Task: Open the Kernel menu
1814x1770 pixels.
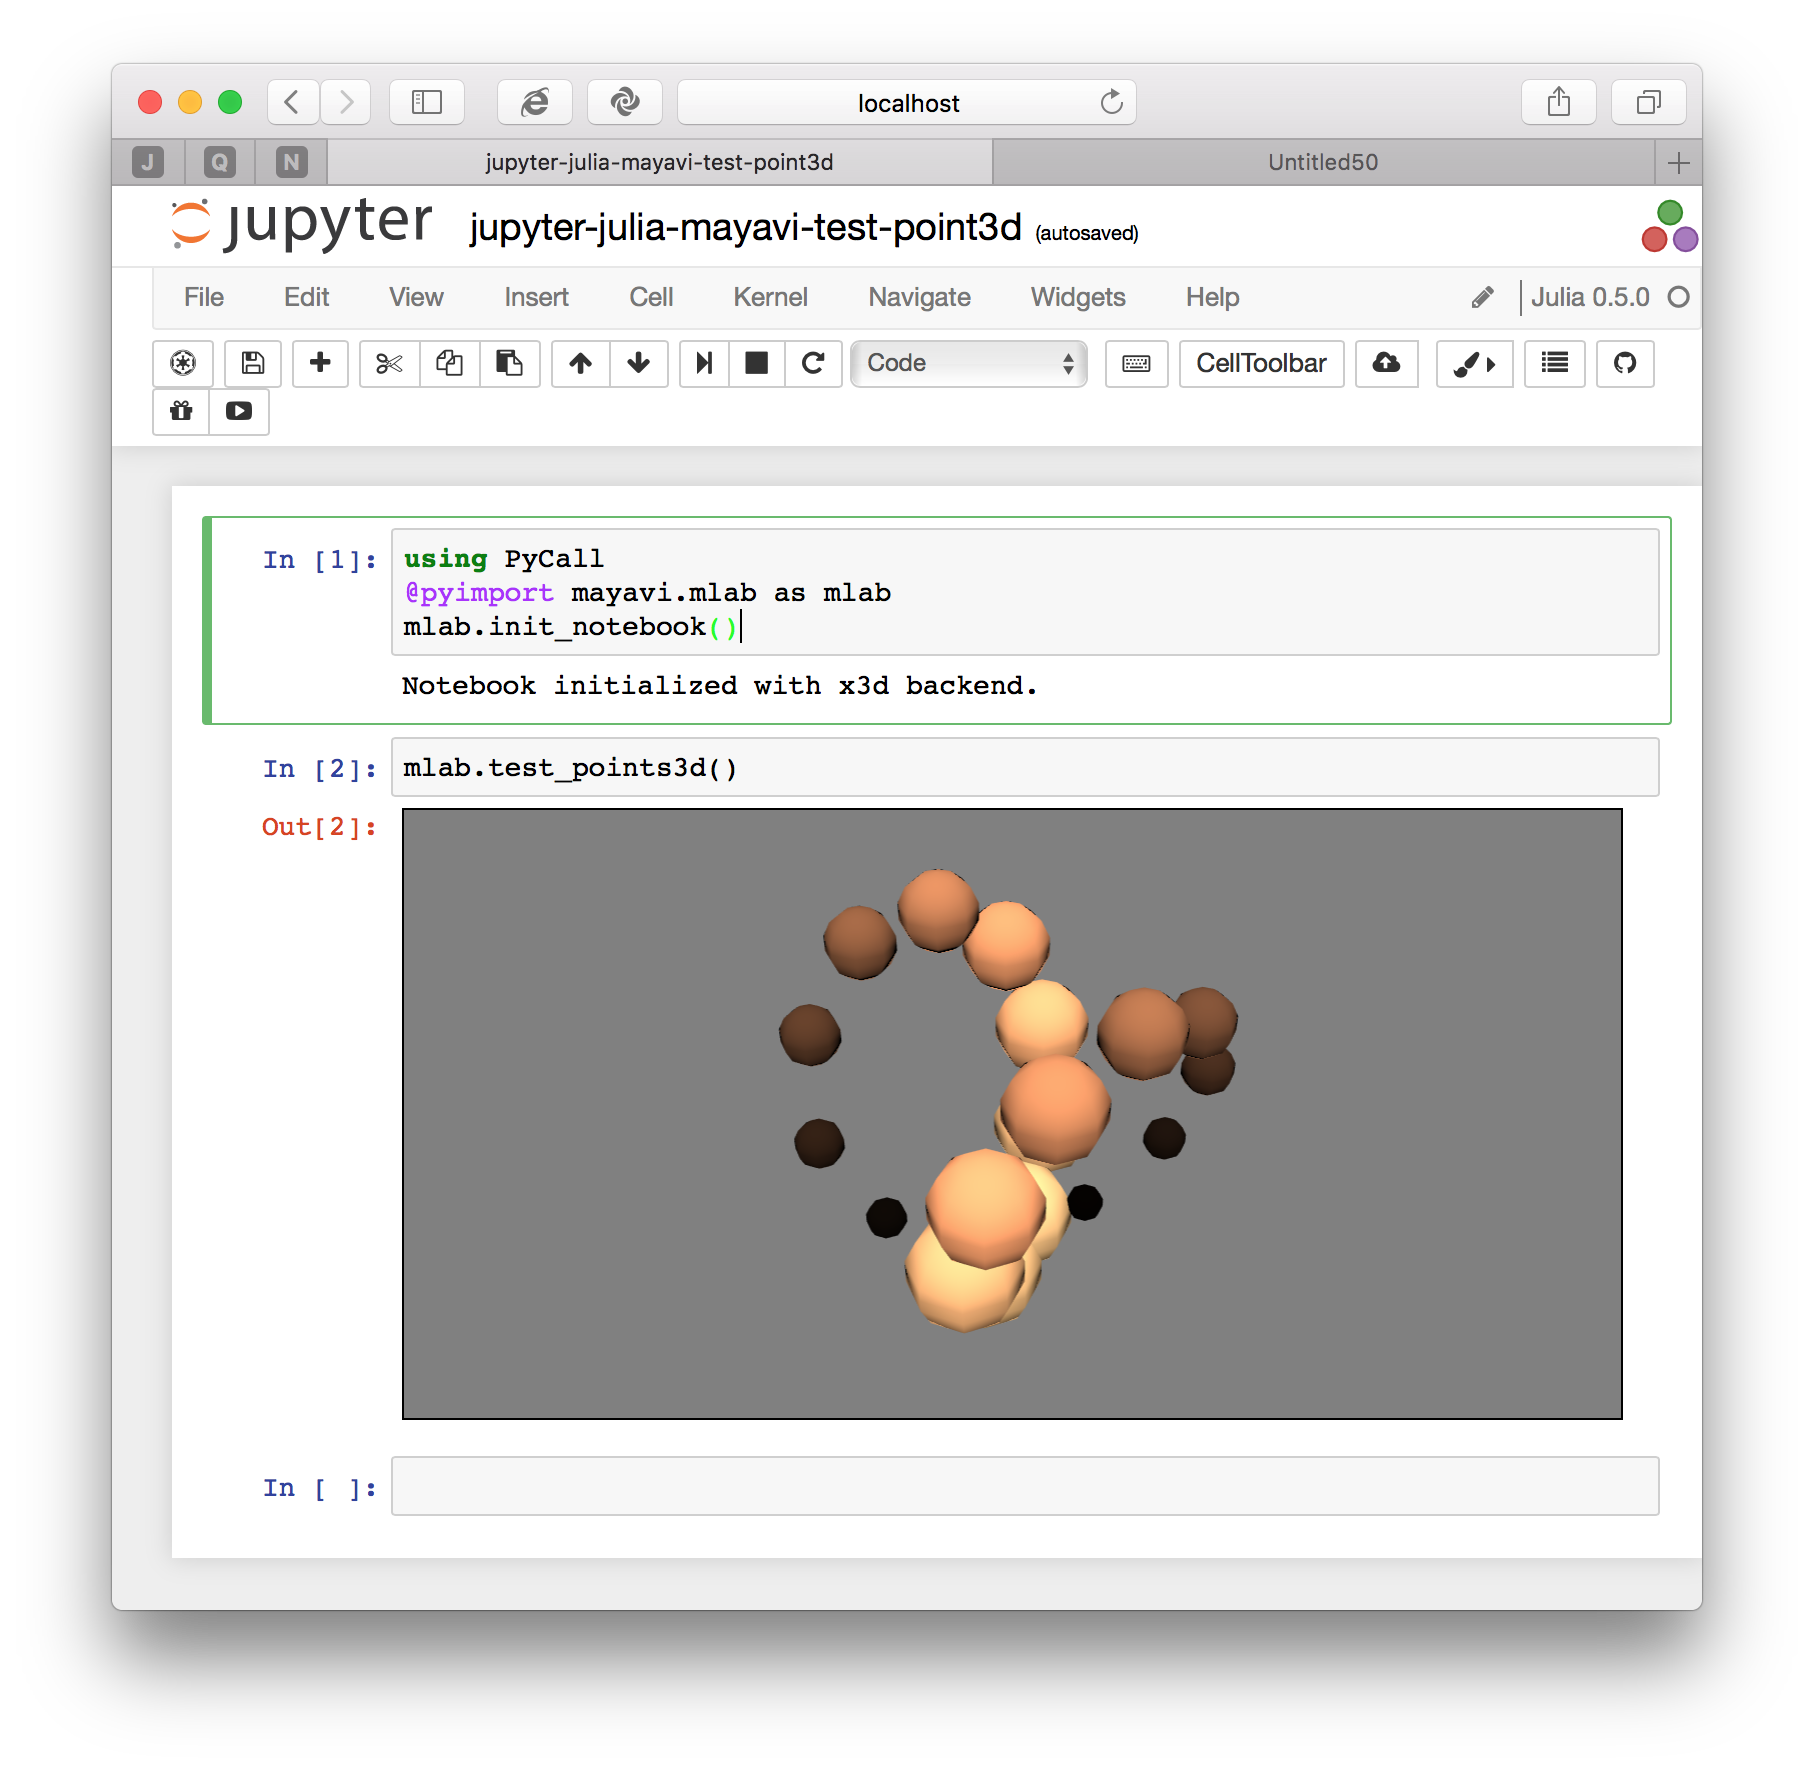Action: click(770, 297)
